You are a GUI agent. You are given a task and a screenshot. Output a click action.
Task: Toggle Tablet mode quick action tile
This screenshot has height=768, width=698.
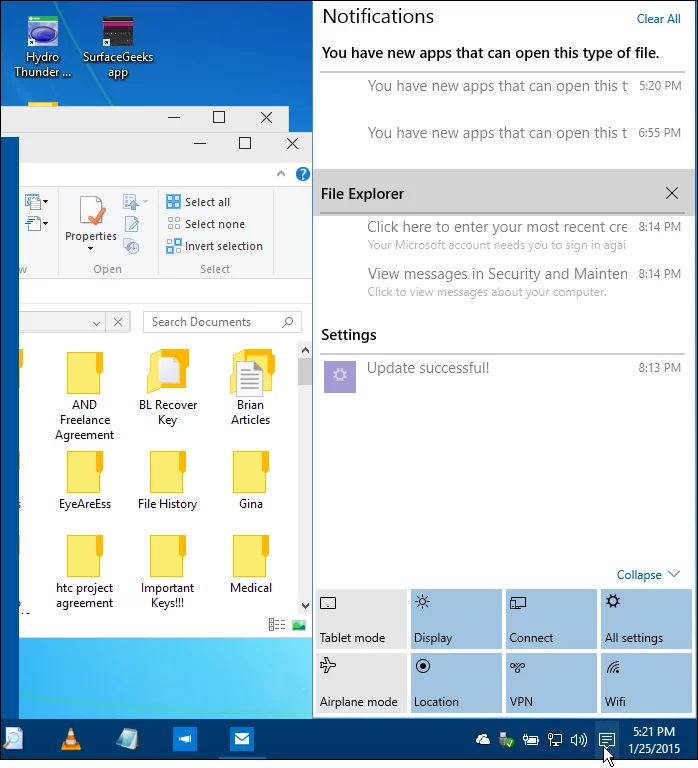[x=361, y=620]
